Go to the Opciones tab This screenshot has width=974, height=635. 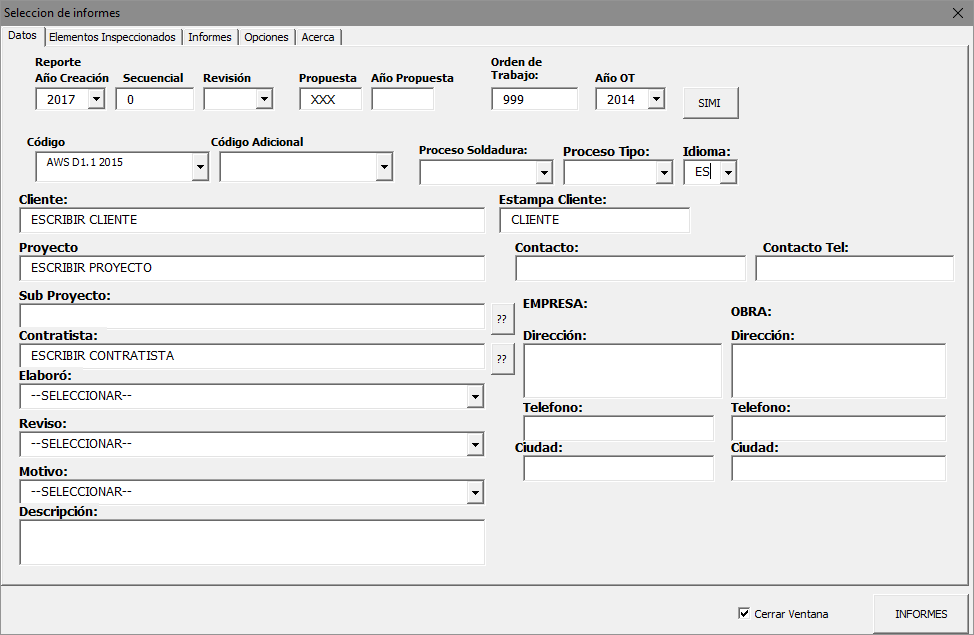pos(267,37)
